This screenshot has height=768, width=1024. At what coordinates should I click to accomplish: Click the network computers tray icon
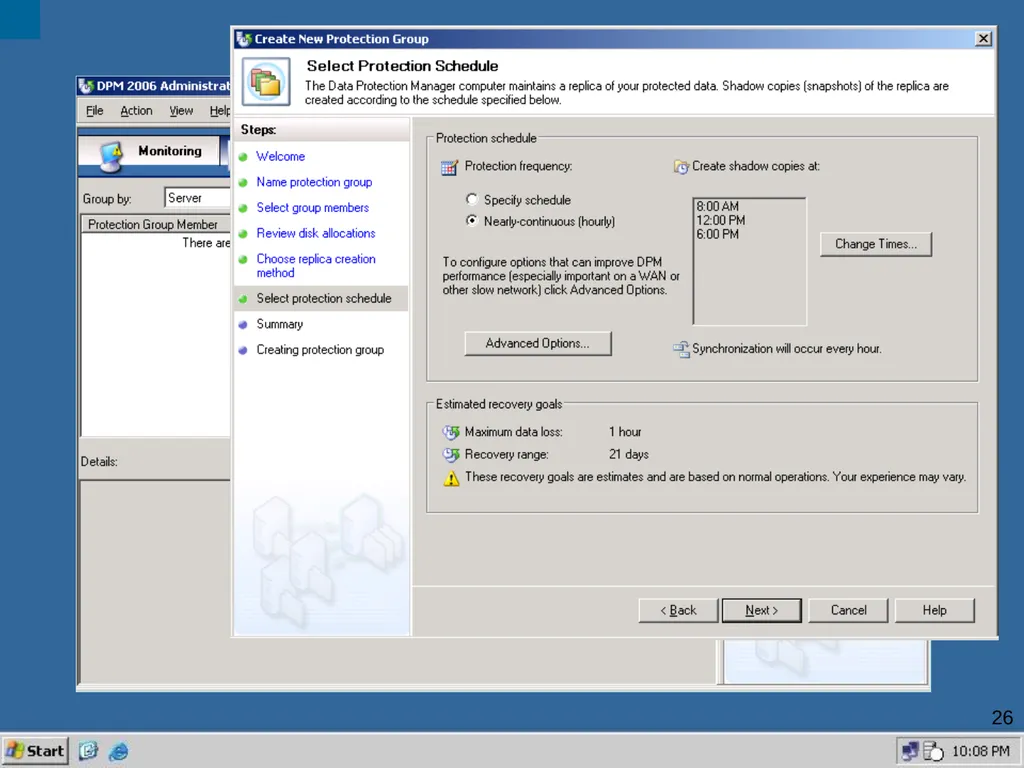[x=910, y=751]
